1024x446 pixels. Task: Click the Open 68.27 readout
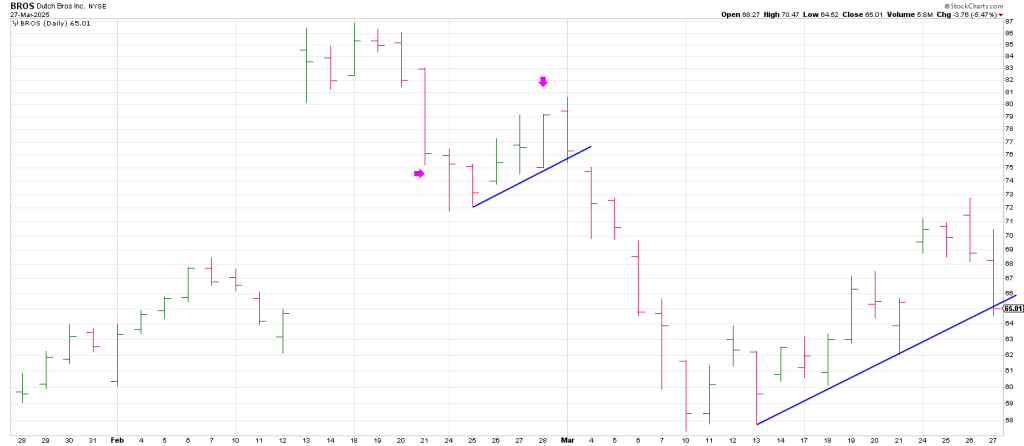click(x=740, y=15)
